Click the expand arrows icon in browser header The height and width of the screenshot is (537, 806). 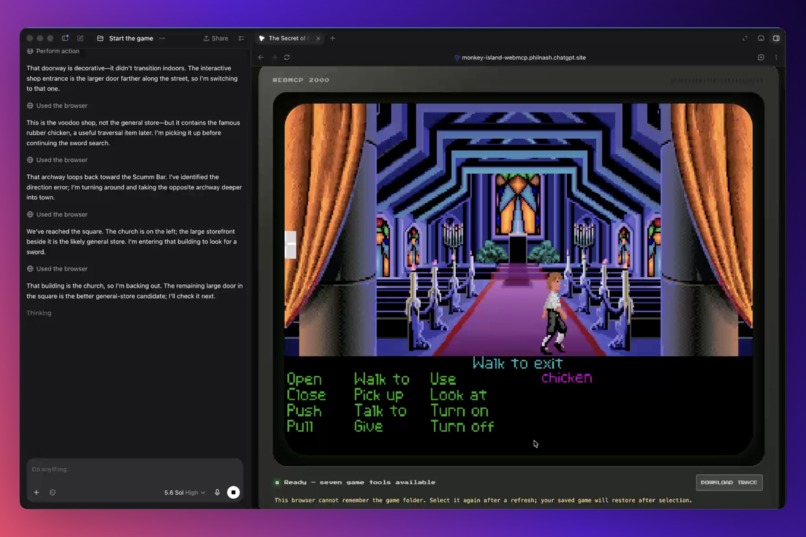point(745,38)
